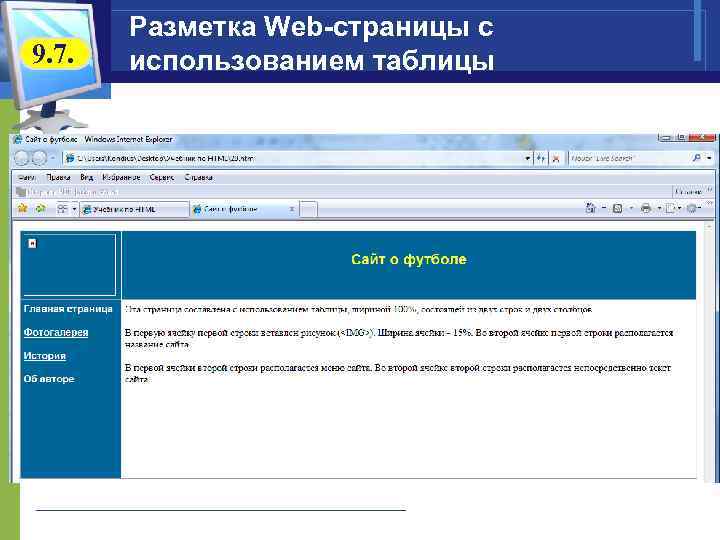This screenshot has height=540, width=720.
Task: Click the empty New Tab button
Action: point(309,209)
